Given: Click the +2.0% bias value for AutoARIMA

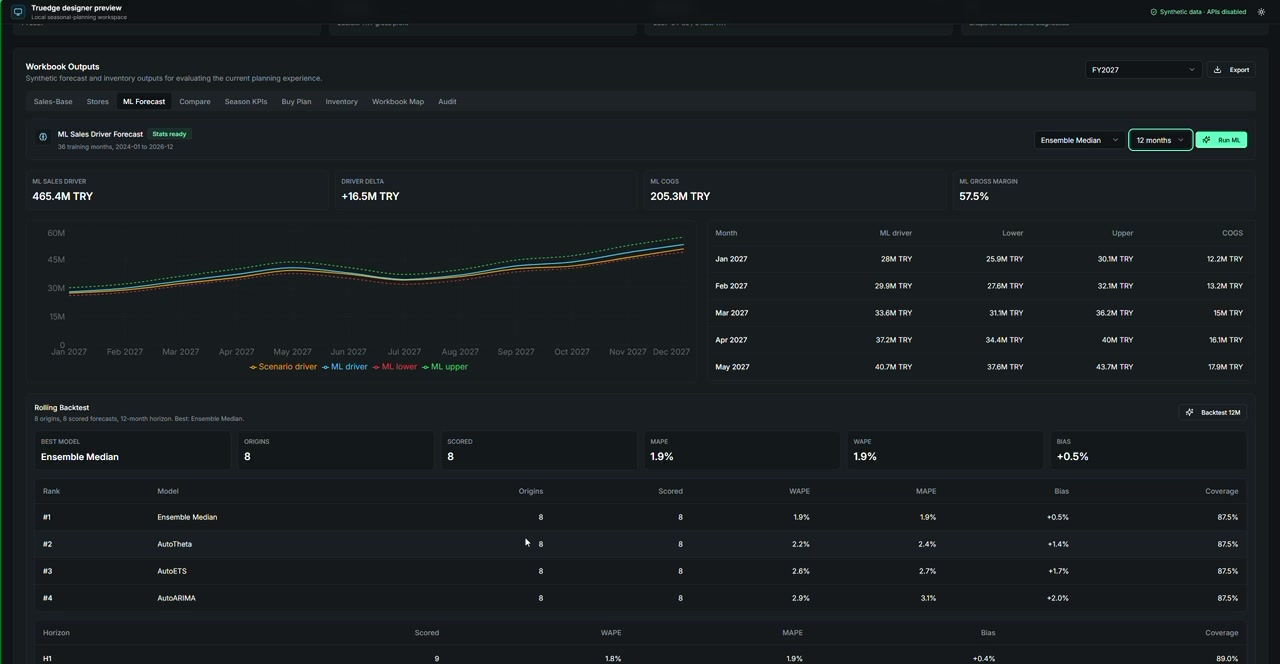Looking at the screenshot, I should tap(1058, 598).
